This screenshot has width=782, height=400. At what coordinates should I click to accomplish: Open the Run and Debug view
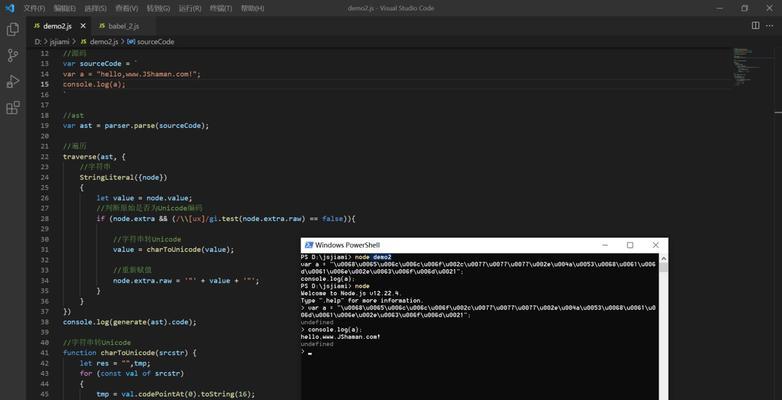tap(13, 81)
